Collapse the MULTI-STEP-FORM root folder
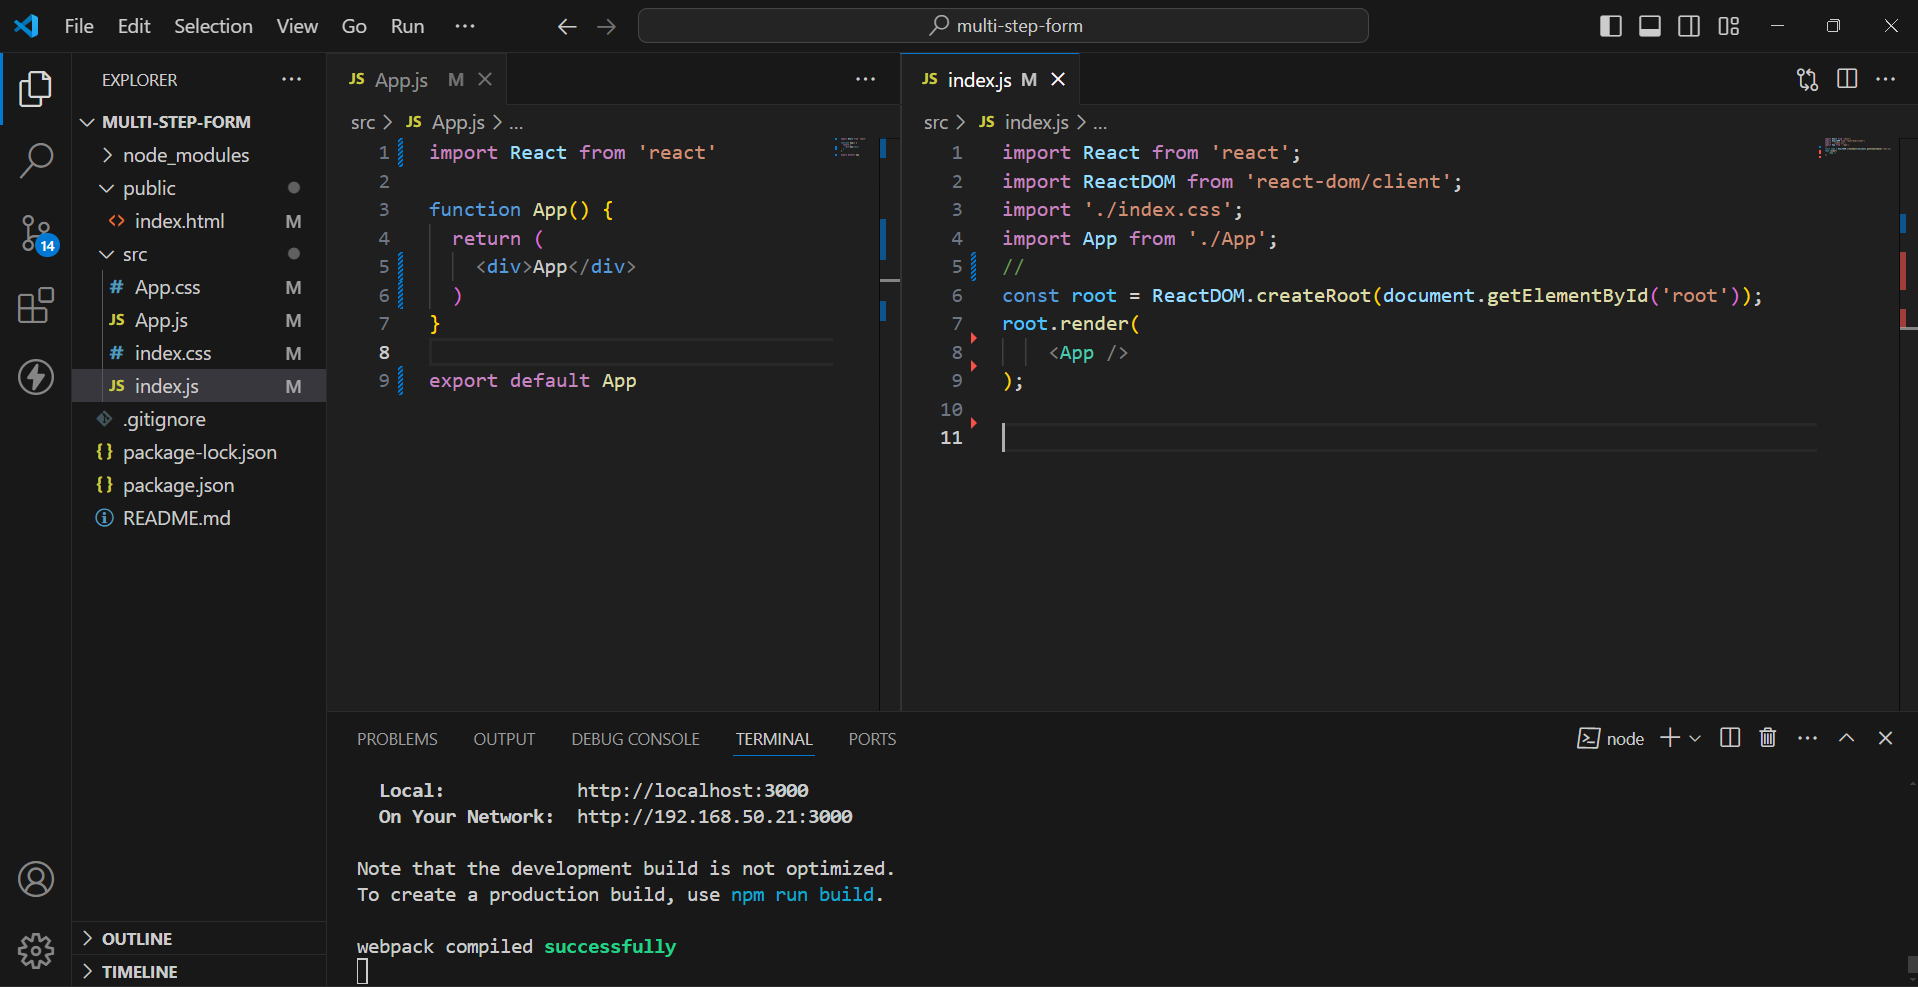The width and height of the screenshot is (1918, 987). coord(199,122)
